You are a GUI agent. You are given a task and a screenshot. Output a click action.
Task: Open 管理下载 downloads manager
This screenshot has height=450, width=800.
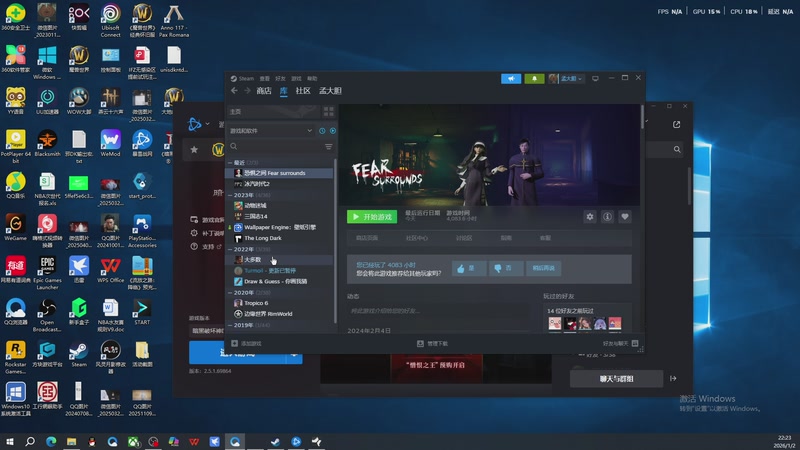click(x=433, y=343)
